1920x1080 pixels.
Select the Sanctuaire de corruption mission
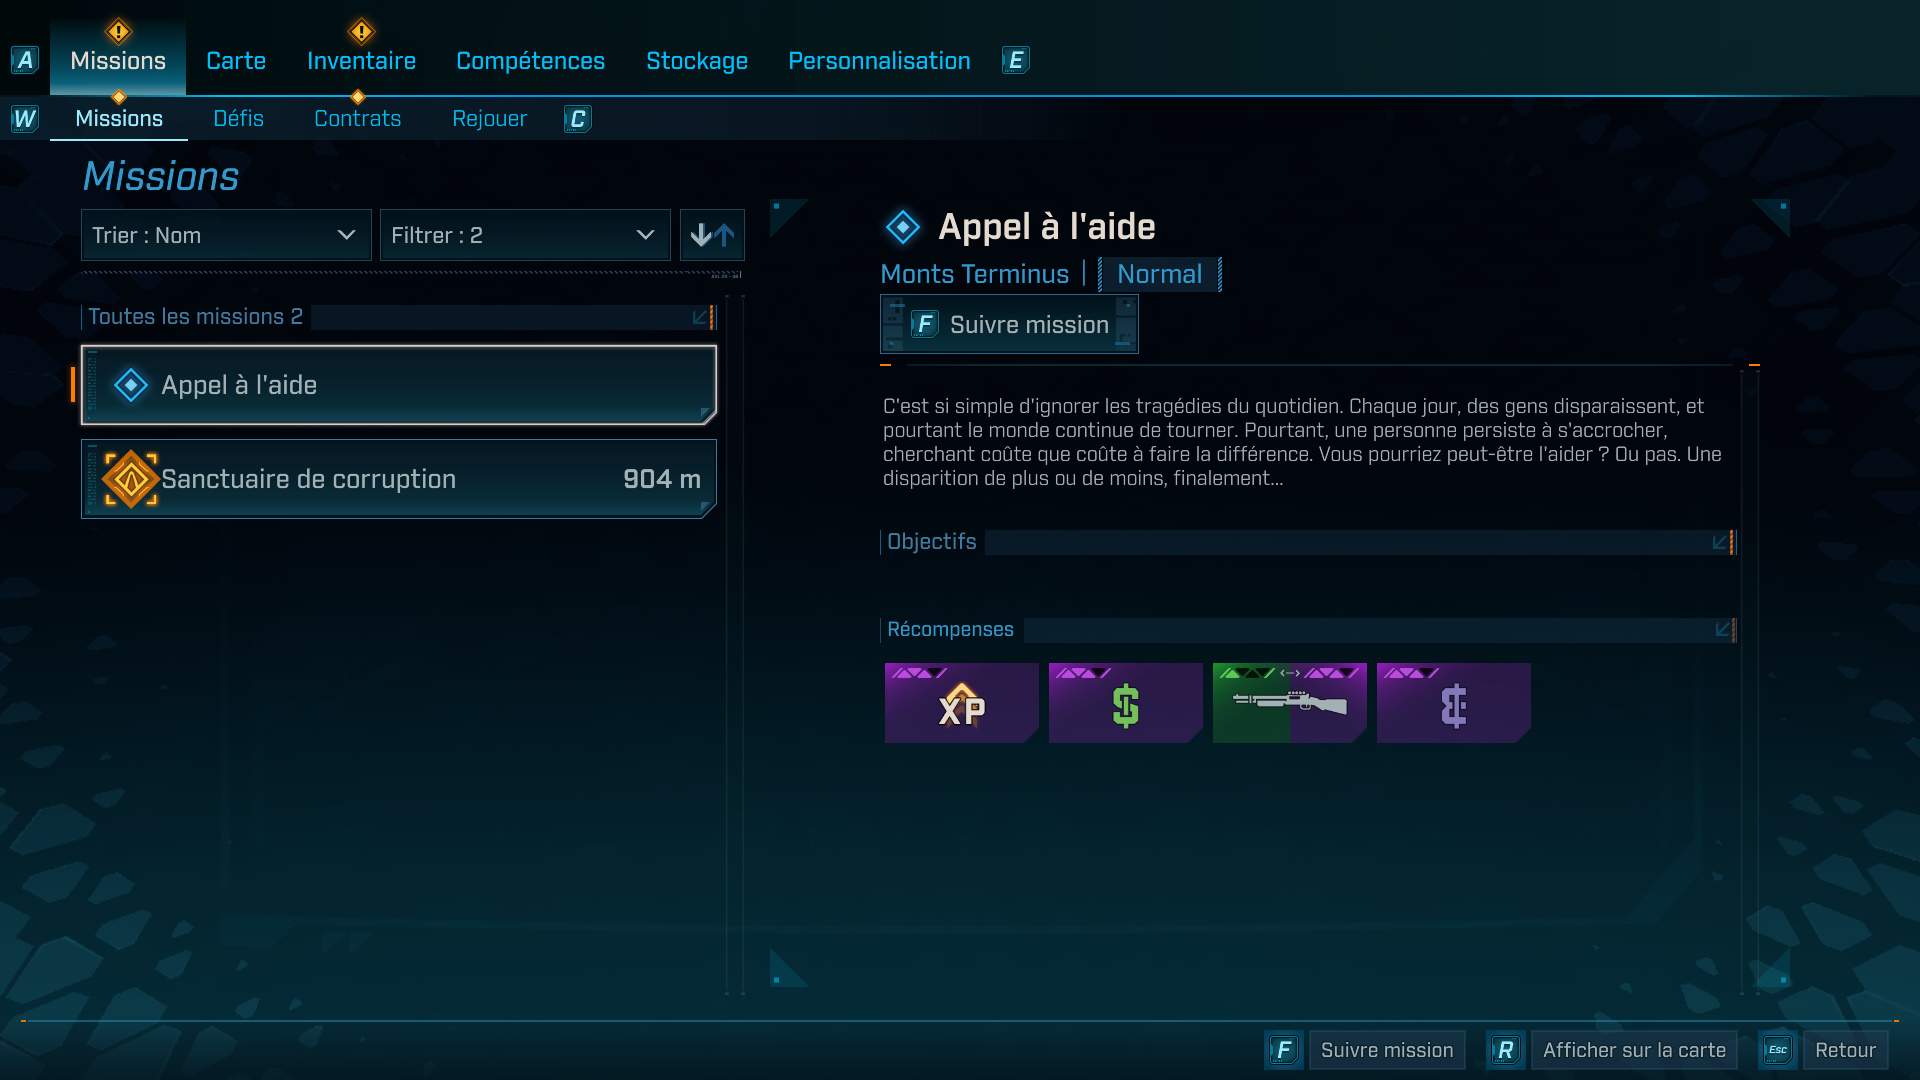pyautogui.click(x=399, y=479)
